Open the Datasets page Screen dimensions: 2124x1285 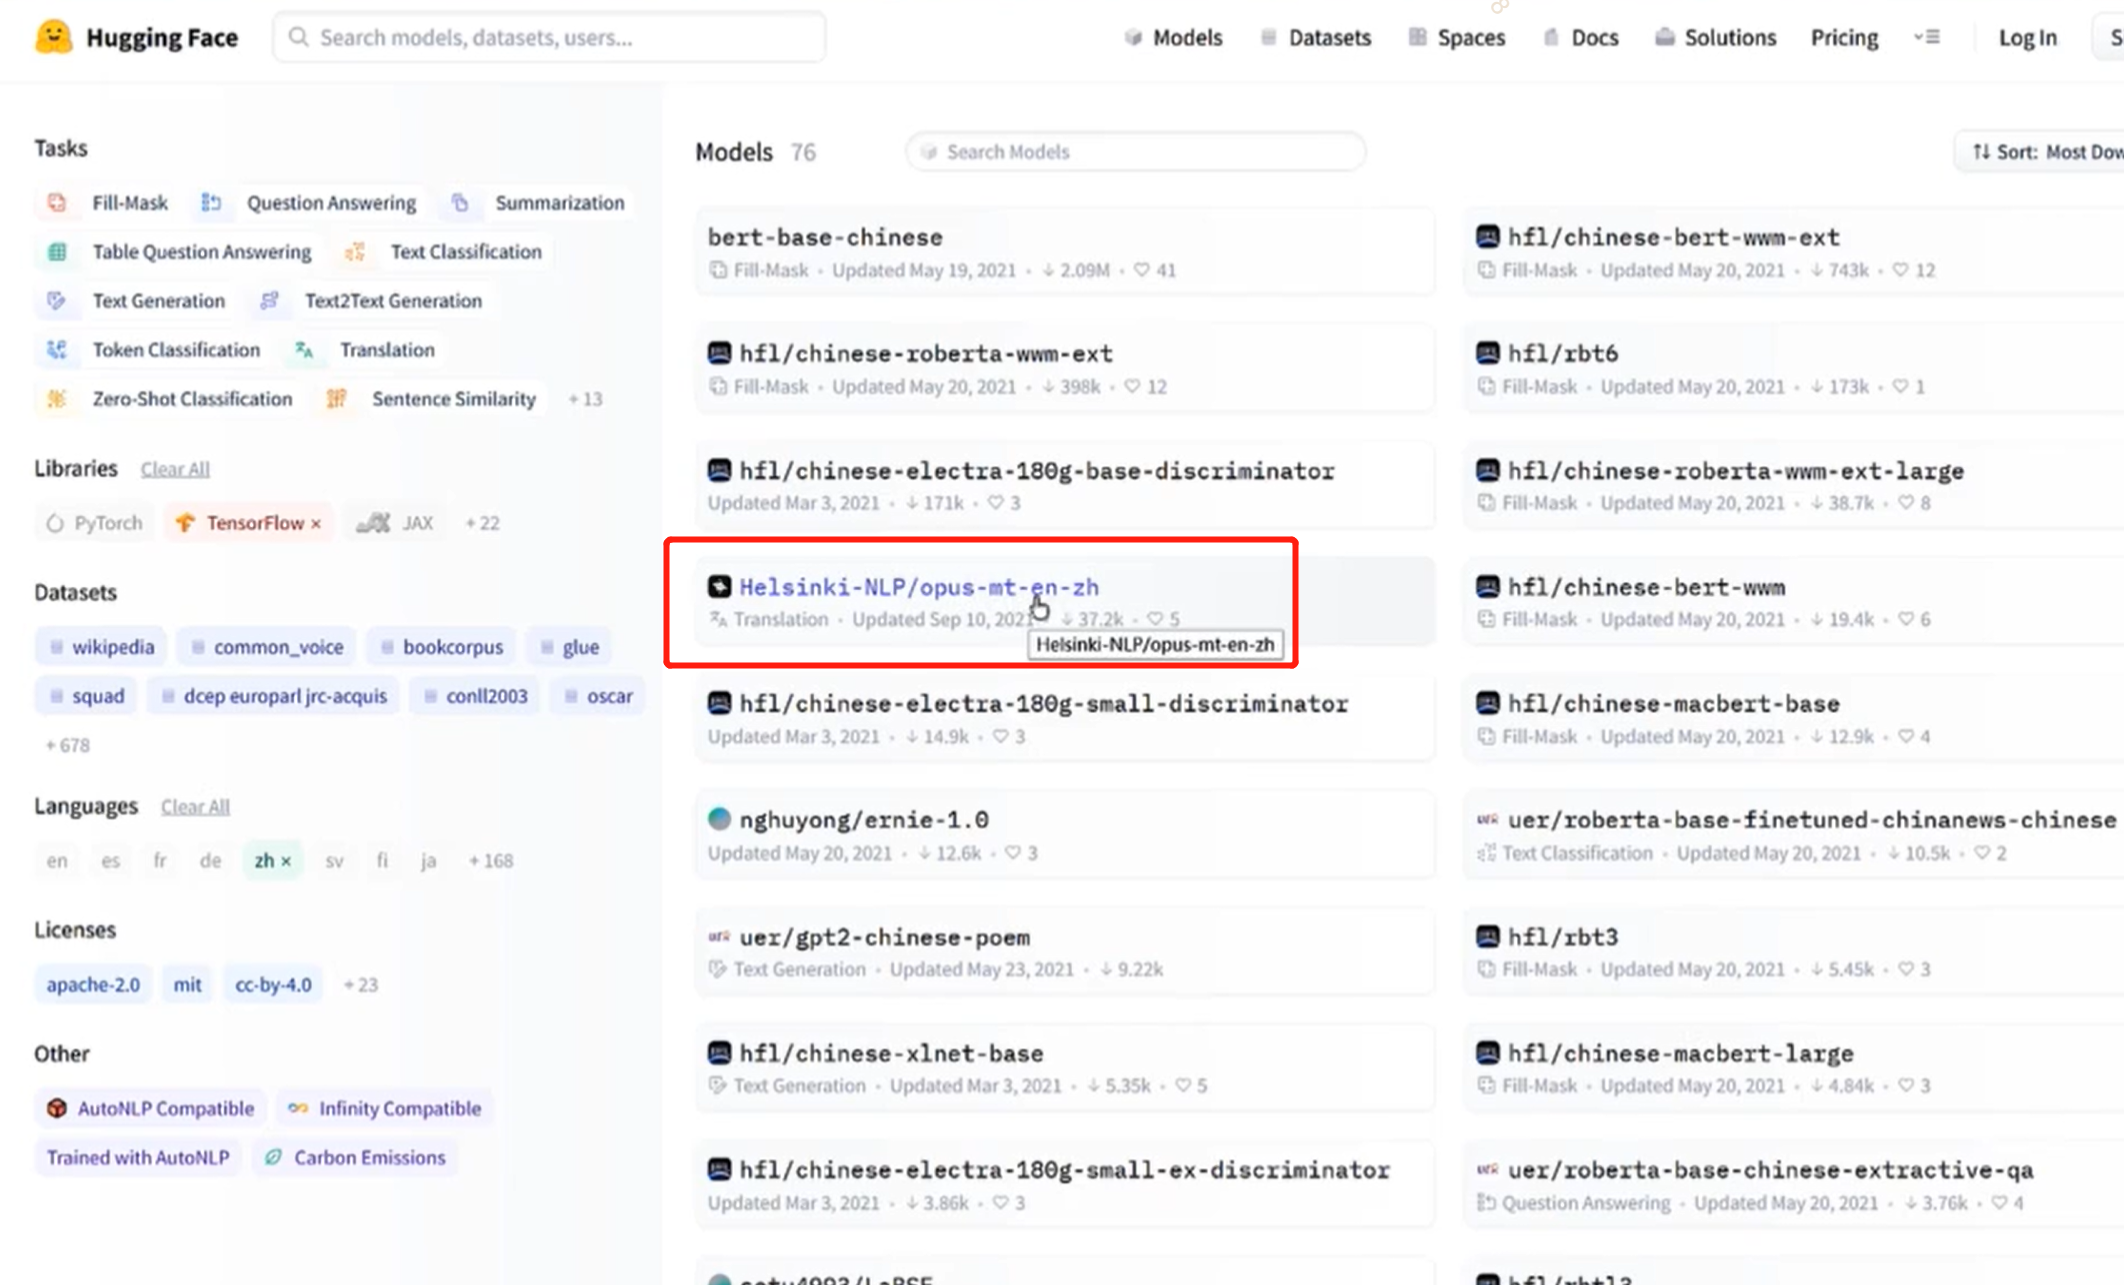[x=1316, y=38]
